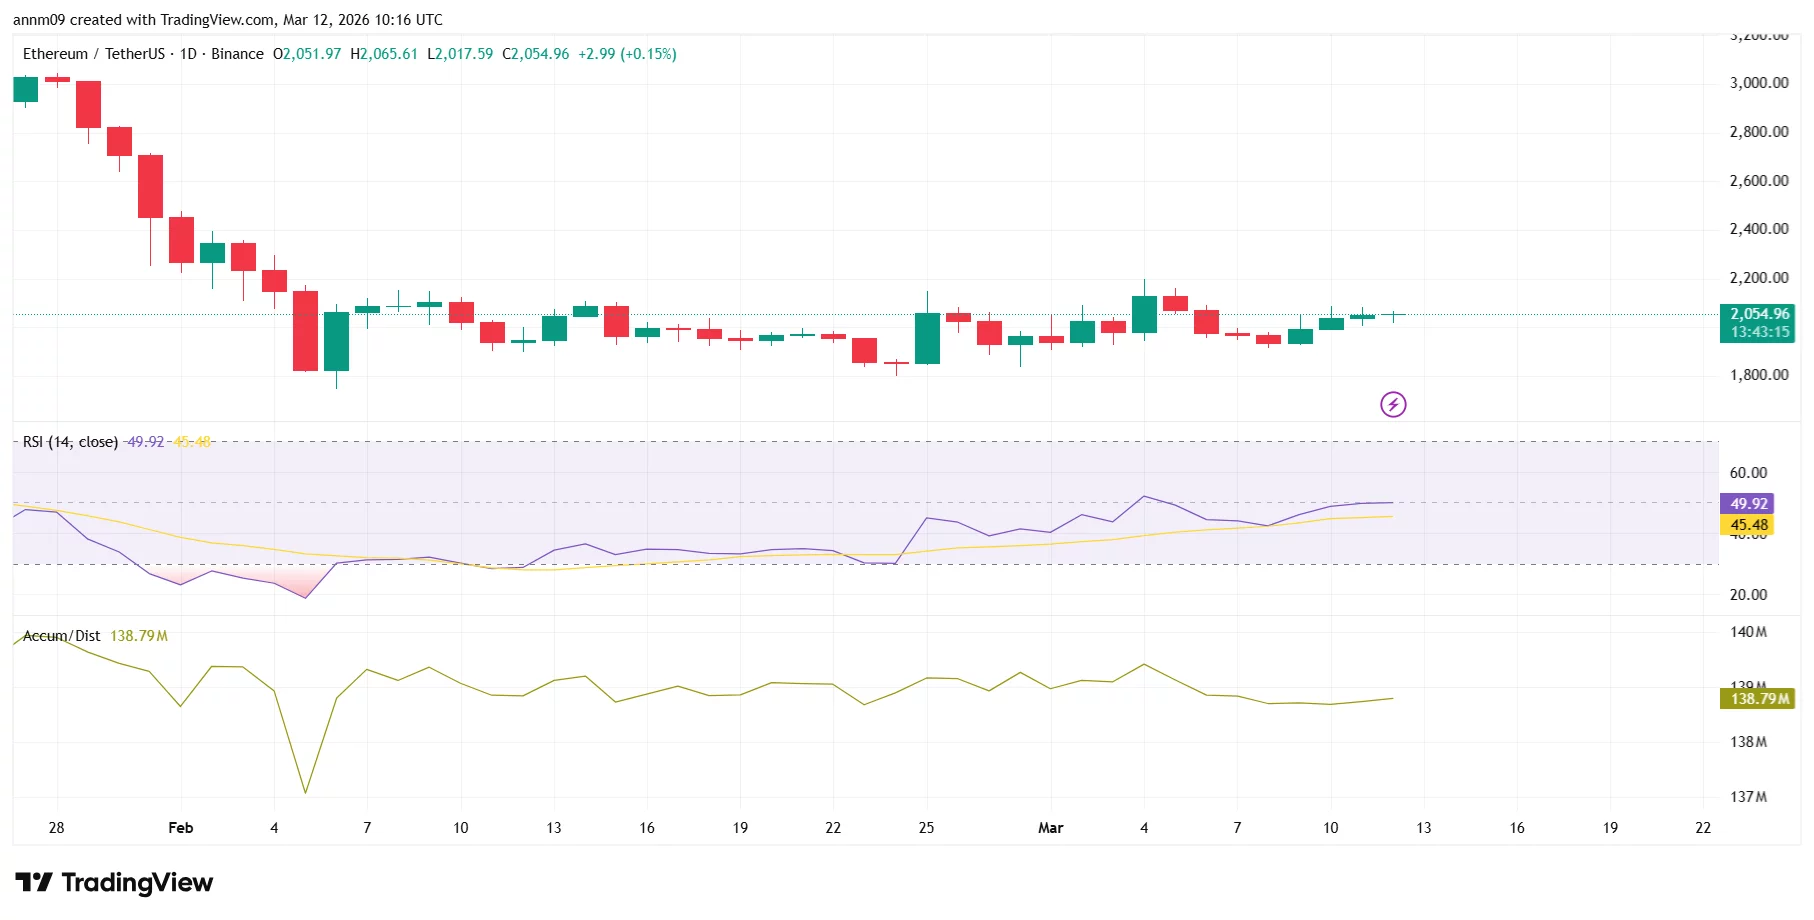This screenshot has height=920, width=1814.
Task: Click the Feb label on the time axis
Action: pyautogui.click(x=180, y=828)
